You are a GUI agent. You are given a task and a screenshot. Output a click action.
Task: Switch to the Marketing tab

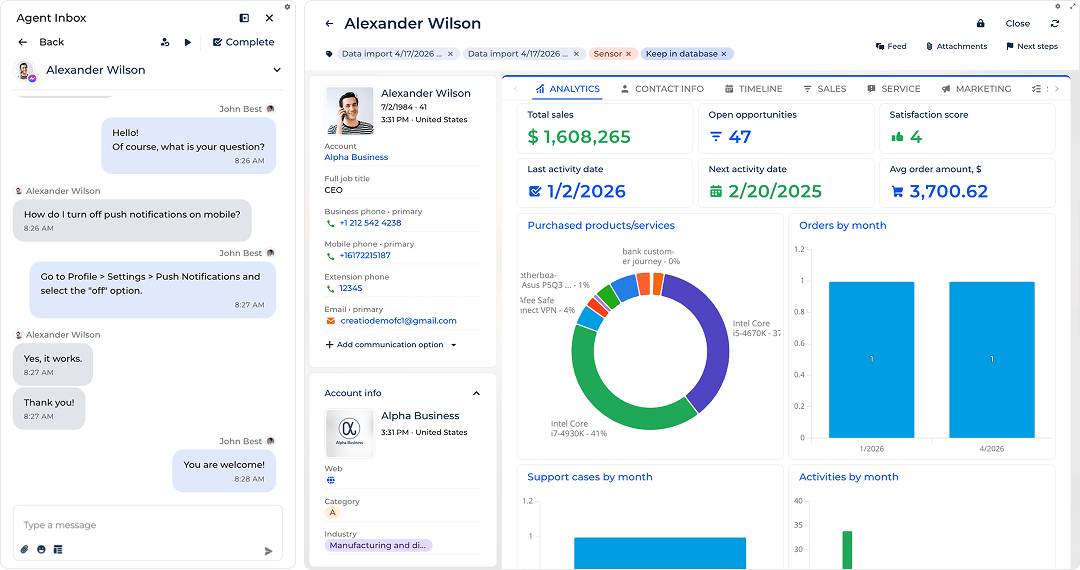pos(976,89)
